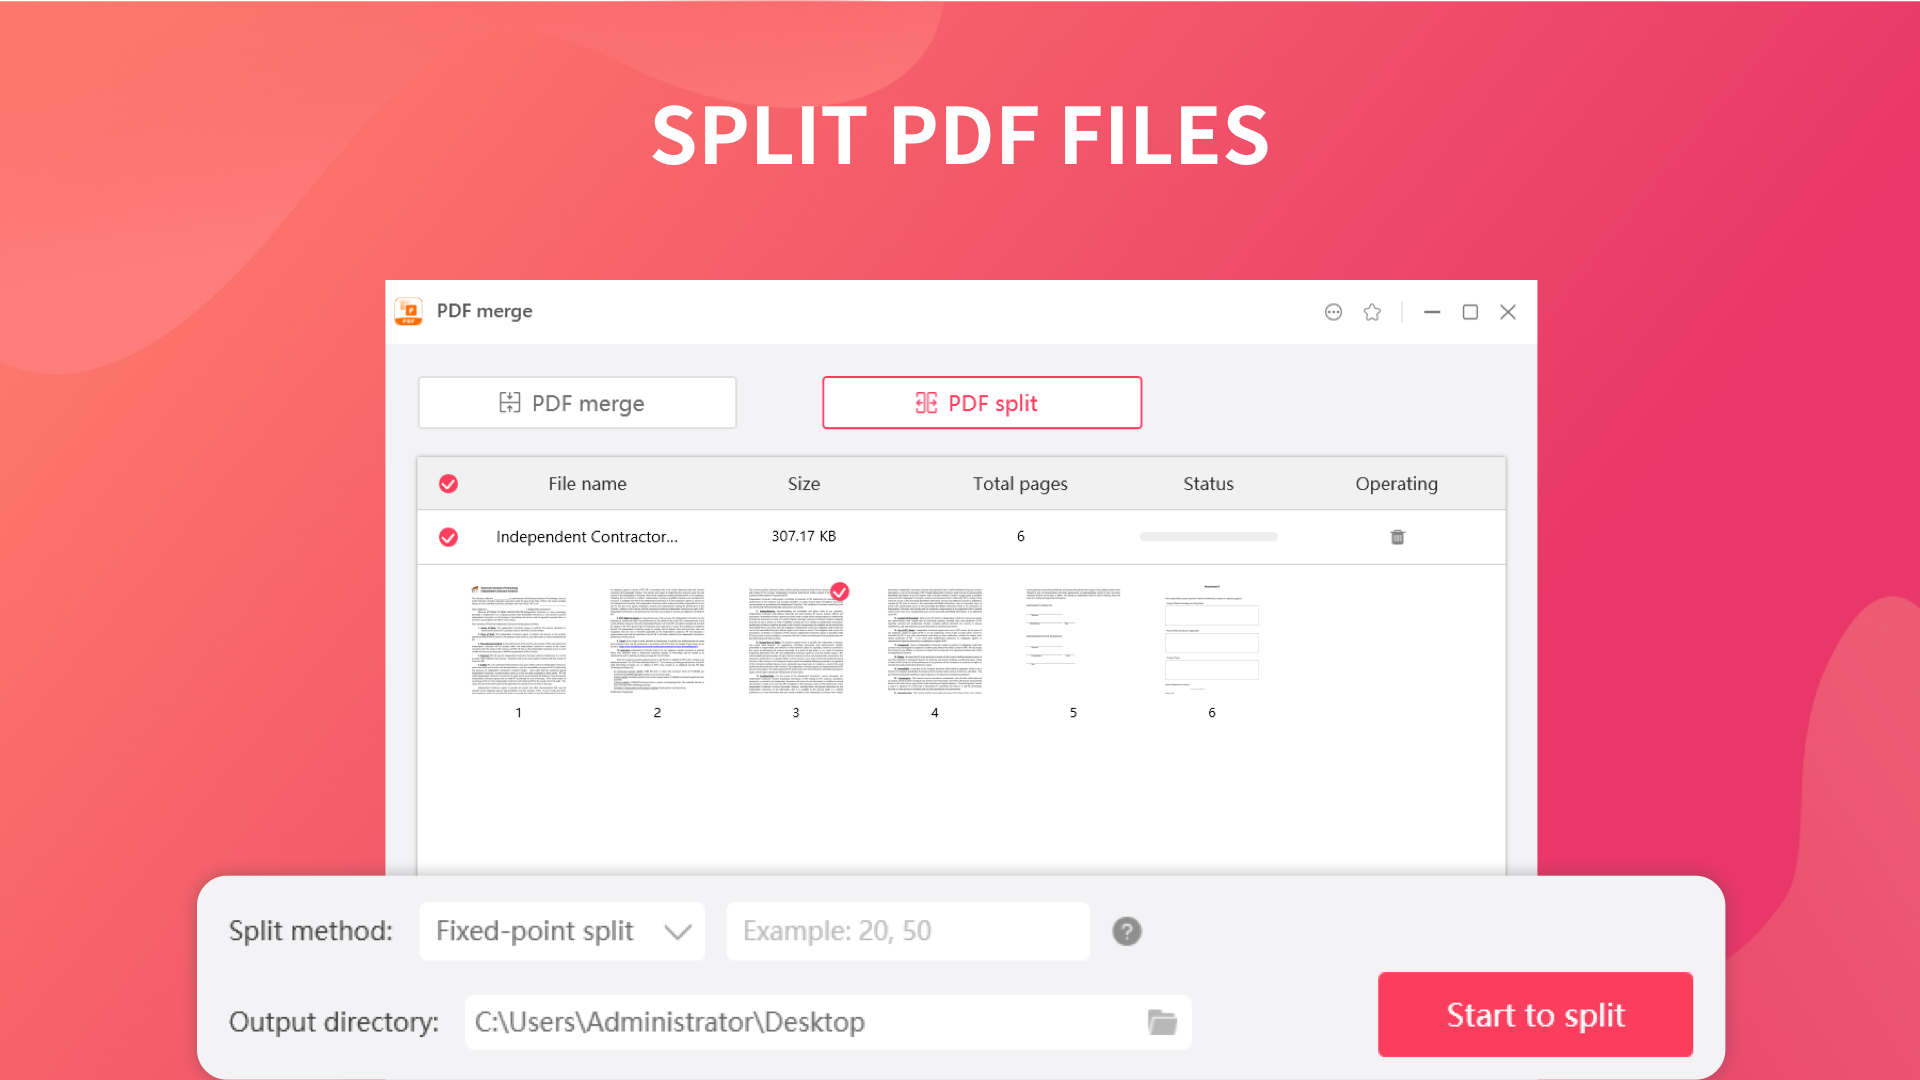Select the page 5 thumbnail
The width and height of the screenshot is (1920, 1080).
(1073, 640)
